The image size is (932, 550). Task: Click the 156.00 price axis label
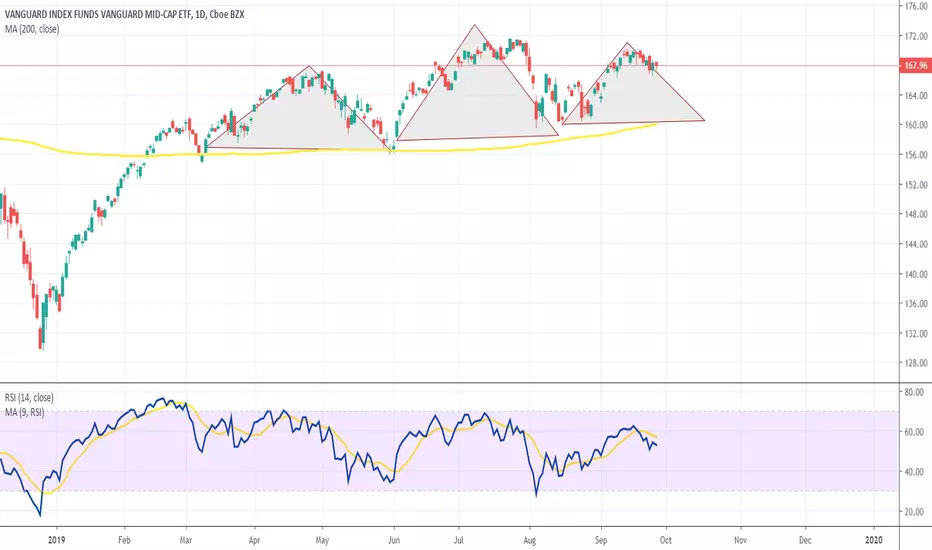coord(915,155)
